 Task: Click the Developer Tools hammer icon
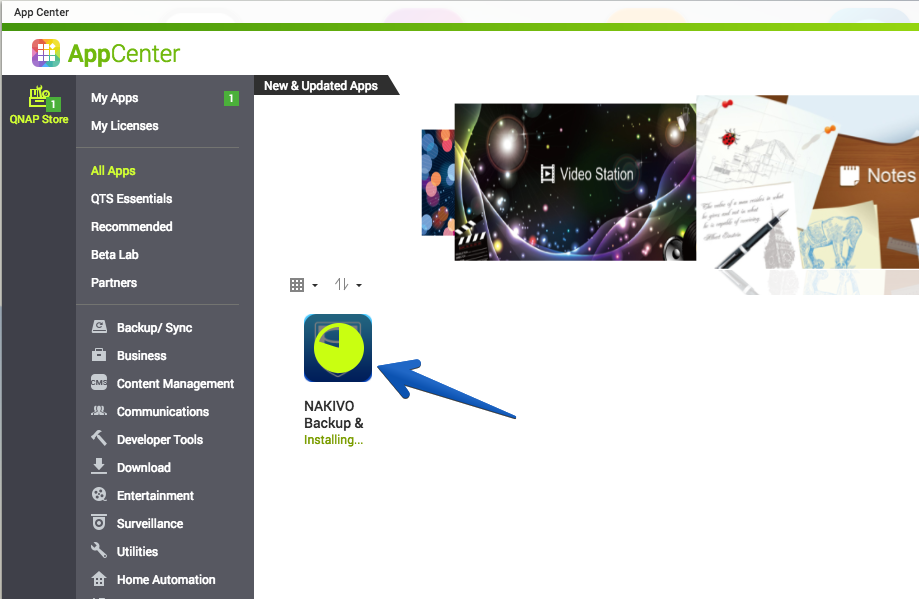coord(99,438)
